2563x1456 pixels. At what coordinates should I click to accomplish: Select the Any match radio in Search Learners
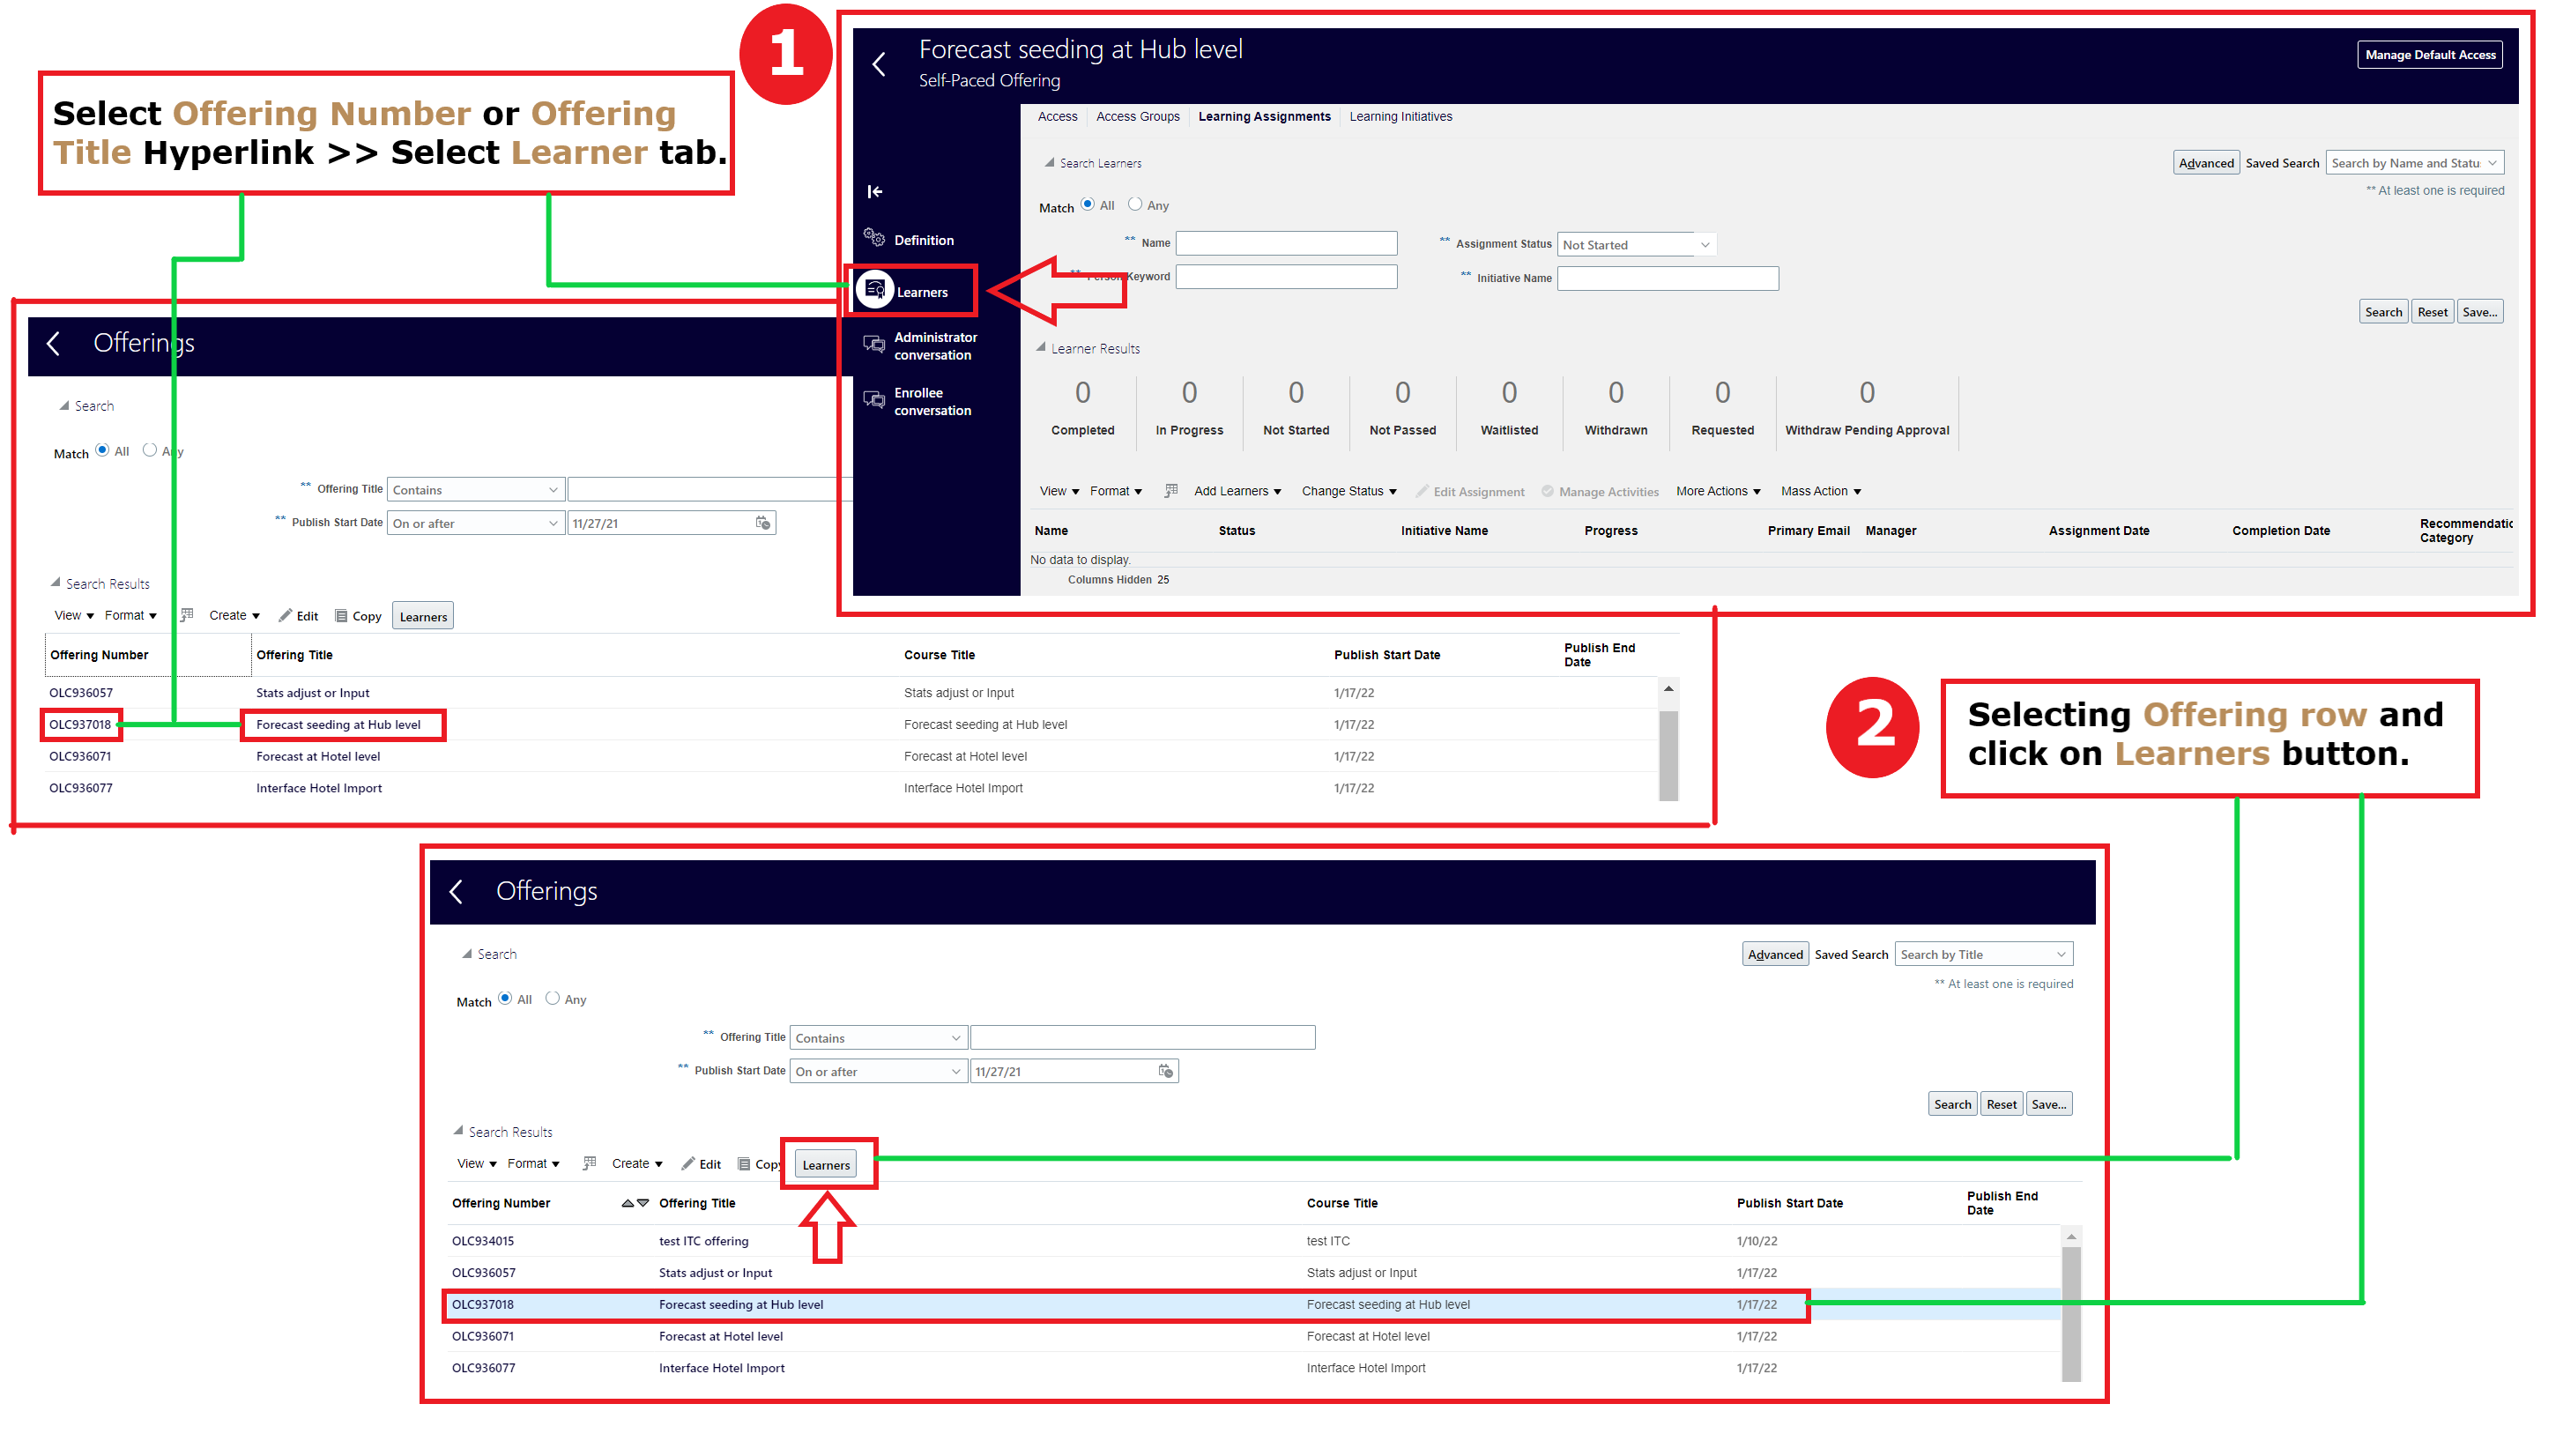click(x=1135, y=204)
